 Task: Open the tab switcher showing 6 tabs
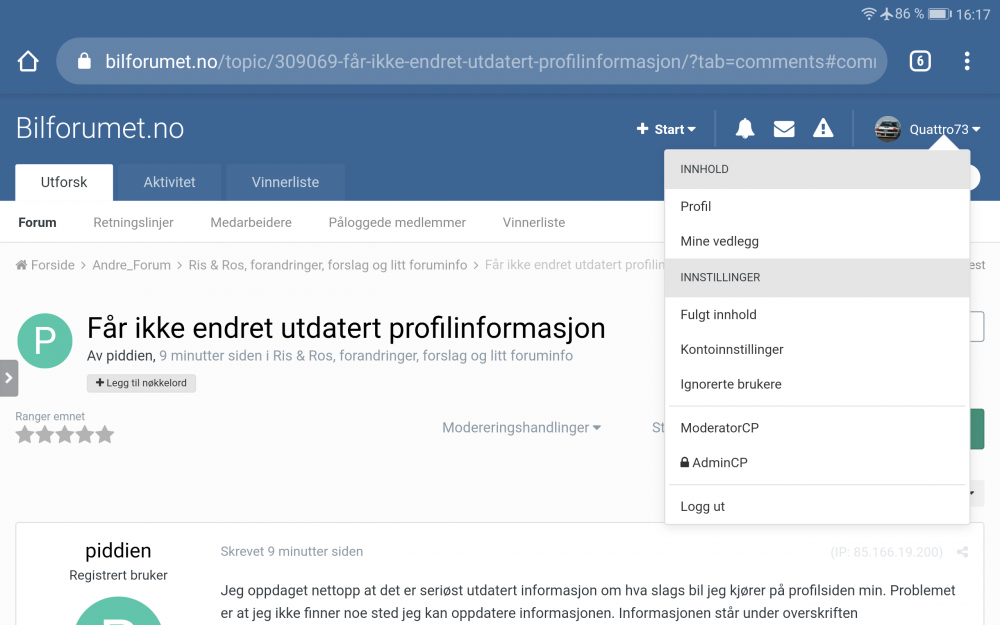[x=920, y=61]
